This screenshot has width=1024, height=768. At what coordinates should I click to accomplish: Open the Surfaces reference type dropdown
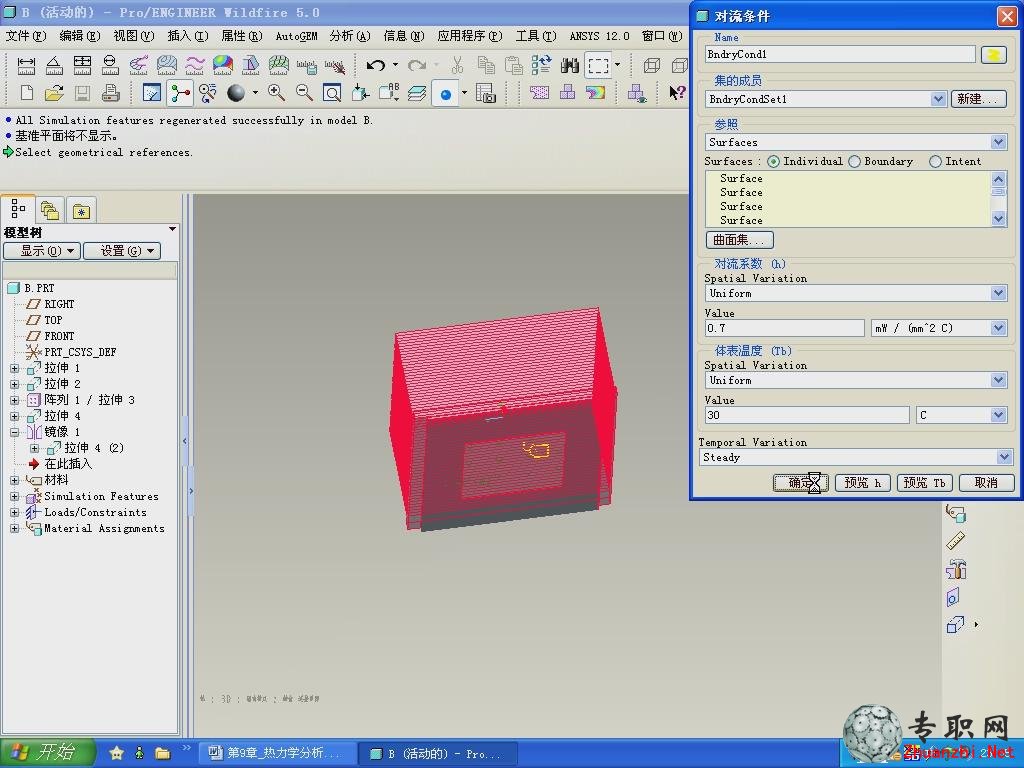coord(998,142)
